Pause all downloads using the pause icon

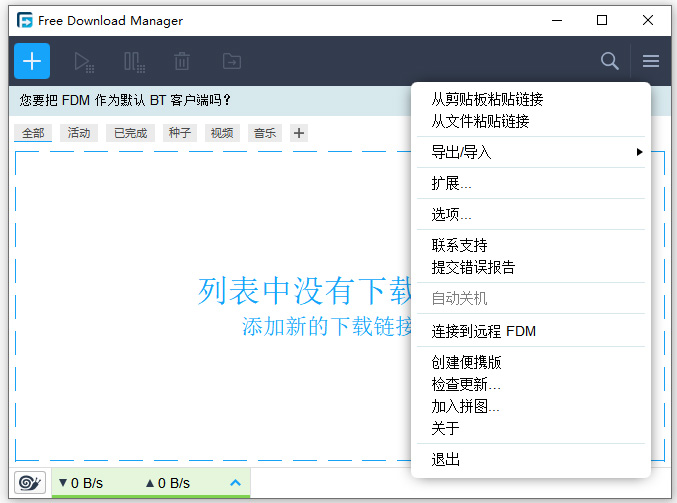[x=134, y=62]
